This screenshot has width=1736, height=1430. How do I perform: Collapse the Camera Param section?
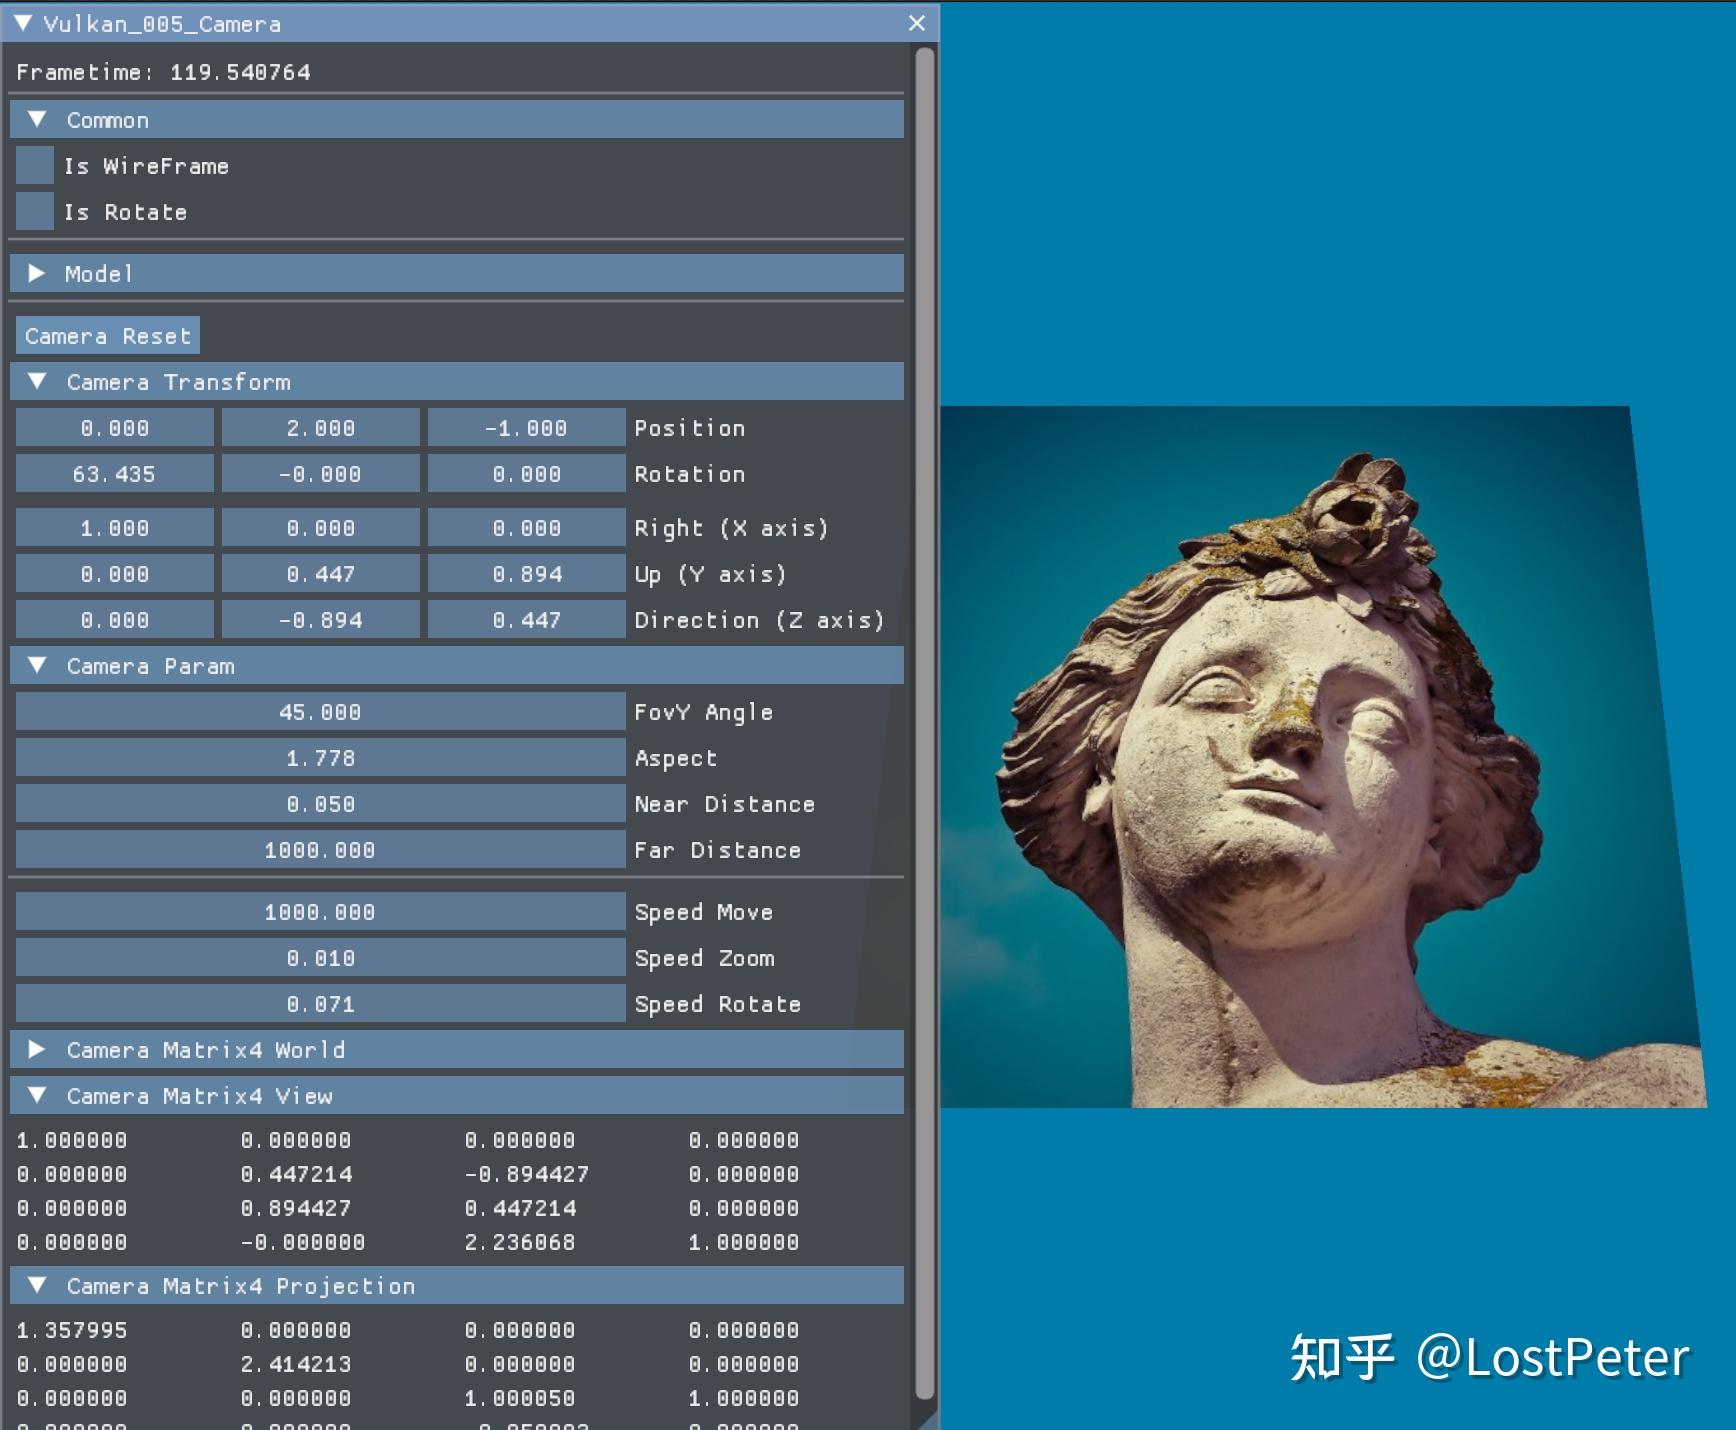pos(38,665)
